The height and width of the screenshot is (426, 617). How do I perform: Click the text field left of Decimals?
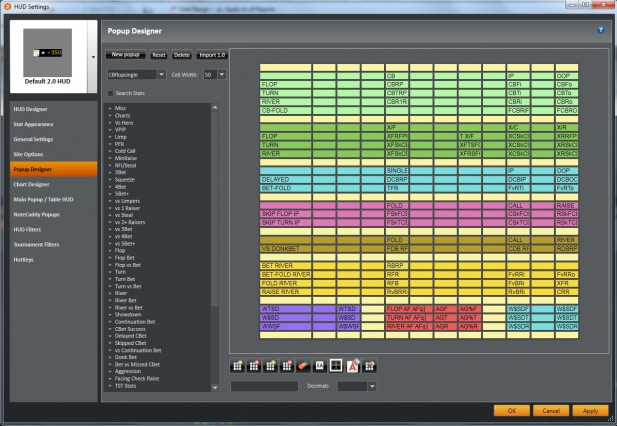tap(264, 386)
